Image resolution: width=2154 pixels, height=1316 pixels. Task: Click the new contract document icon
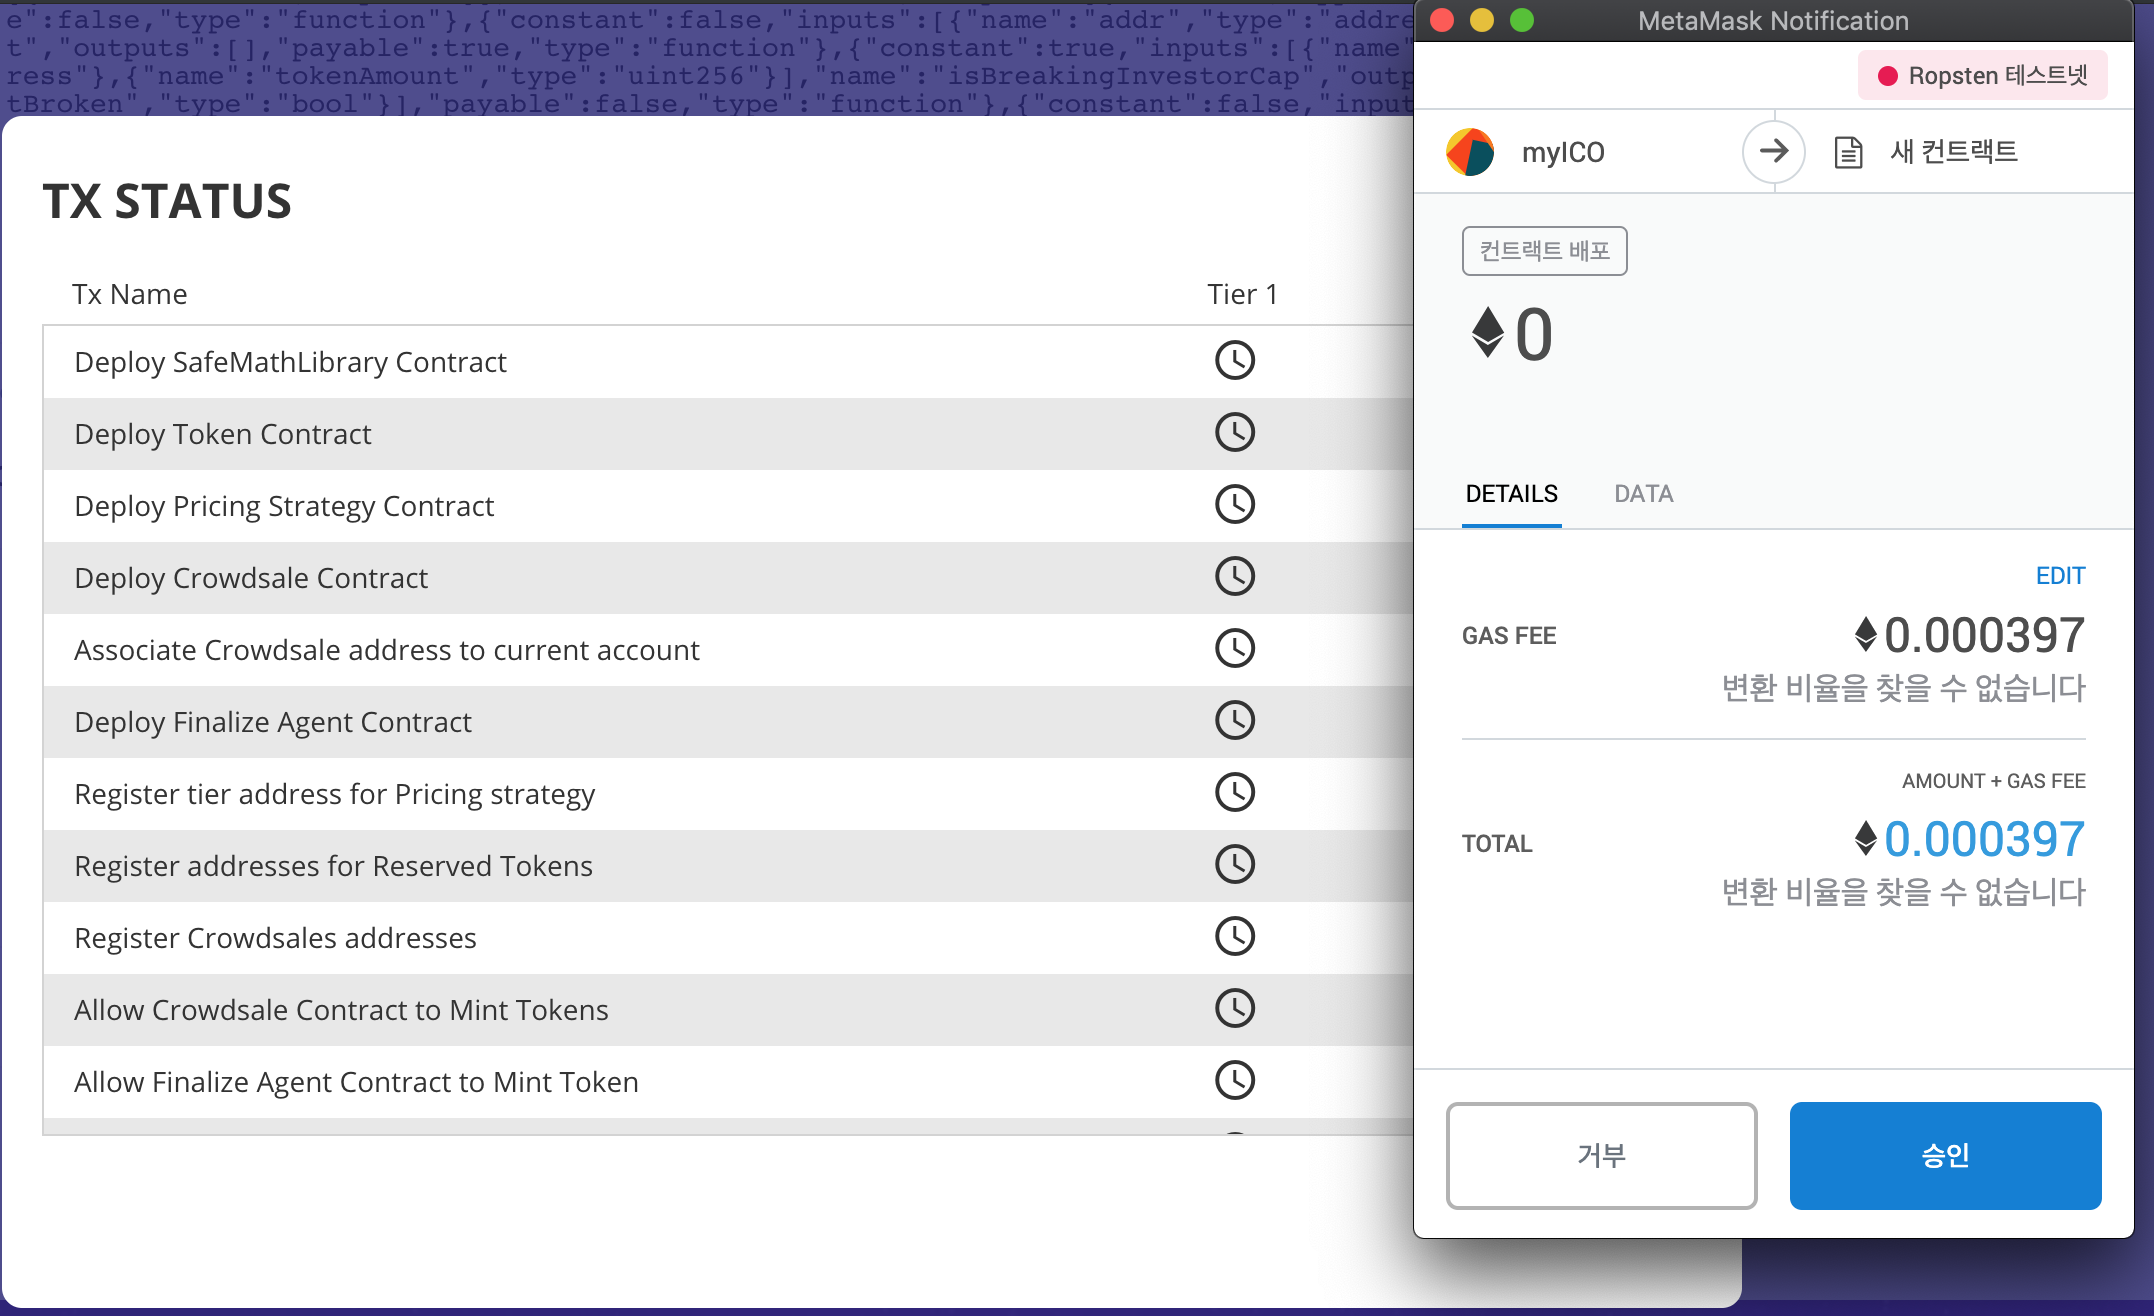pyautogui.click(x=1848, y=152)
